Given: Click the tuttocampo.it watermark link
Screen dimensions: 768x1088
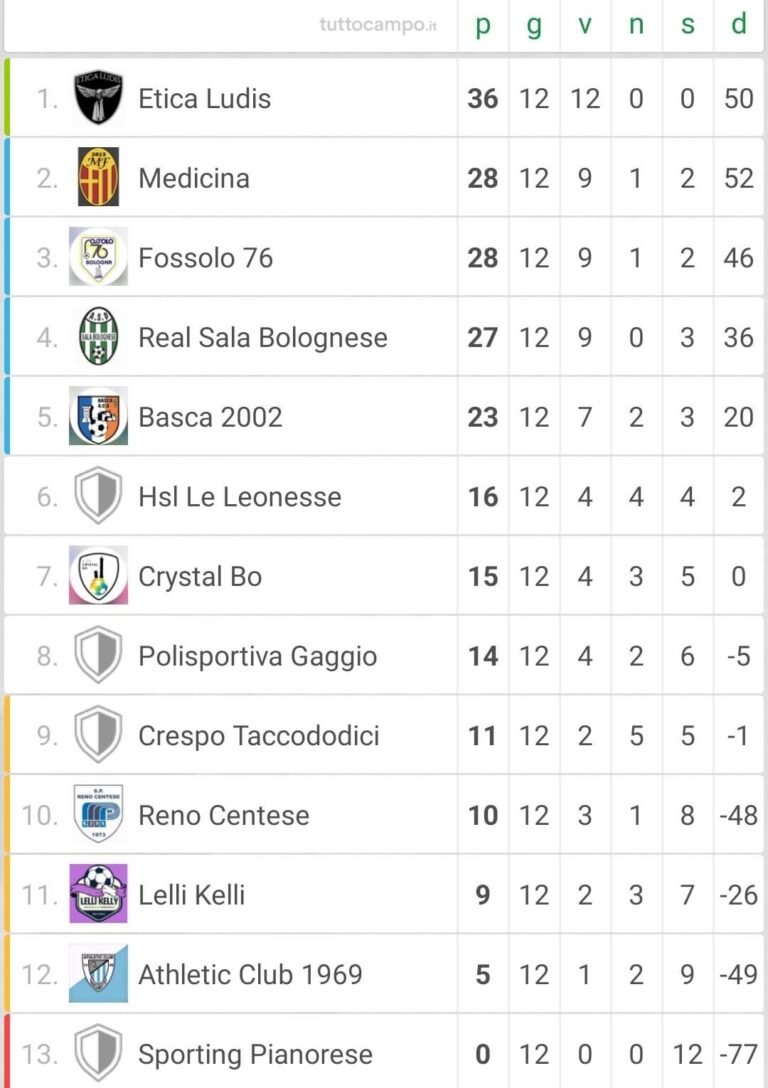Looking at the screenshot, I should click(378, 25).
